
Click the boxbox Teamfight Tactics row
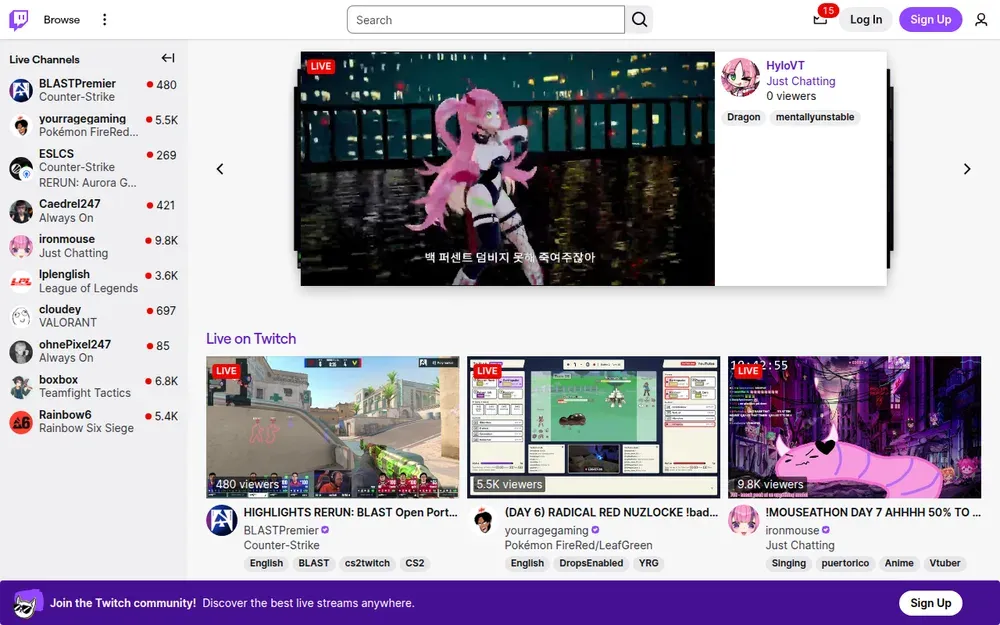pos(94,386)
